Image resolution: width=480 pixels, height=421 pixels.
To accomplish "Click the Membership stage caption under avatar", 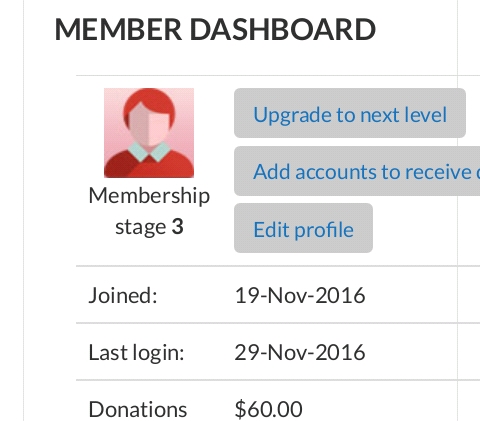I will tap(149, 211).
